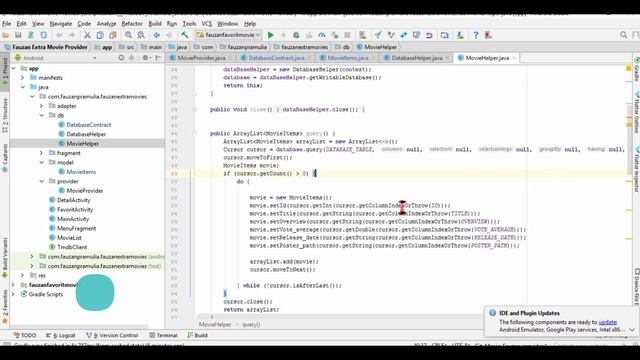Collapse the model package

coord(41,162)
